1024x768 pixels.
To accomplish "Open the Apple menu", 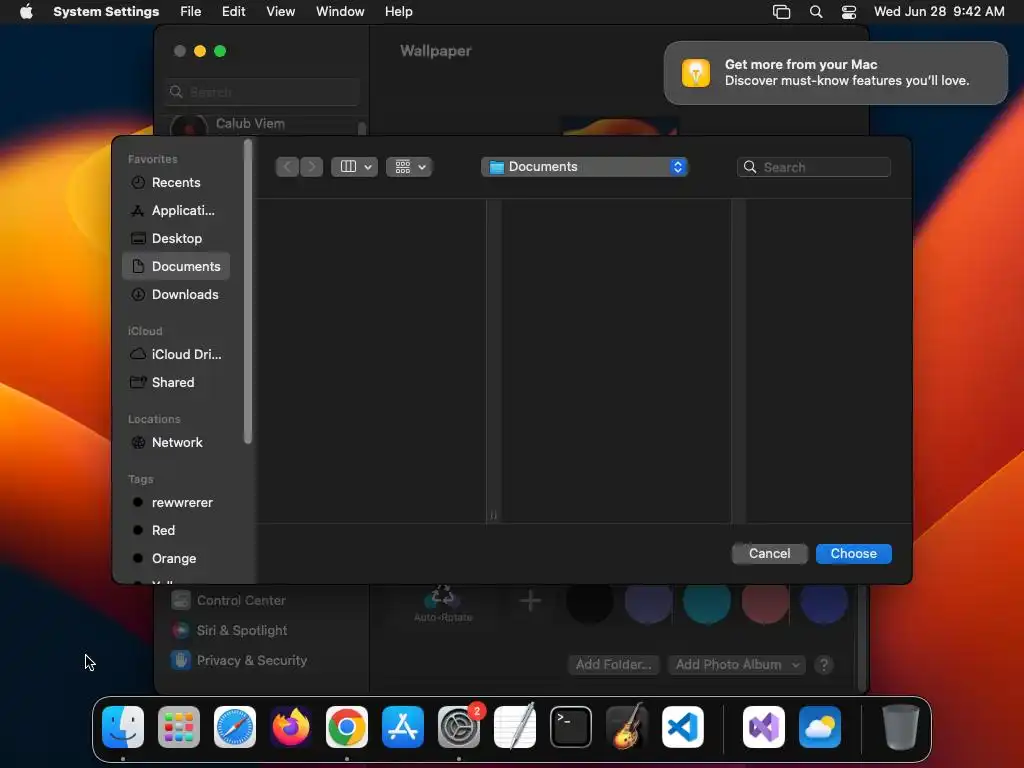I will pos(26,12).
